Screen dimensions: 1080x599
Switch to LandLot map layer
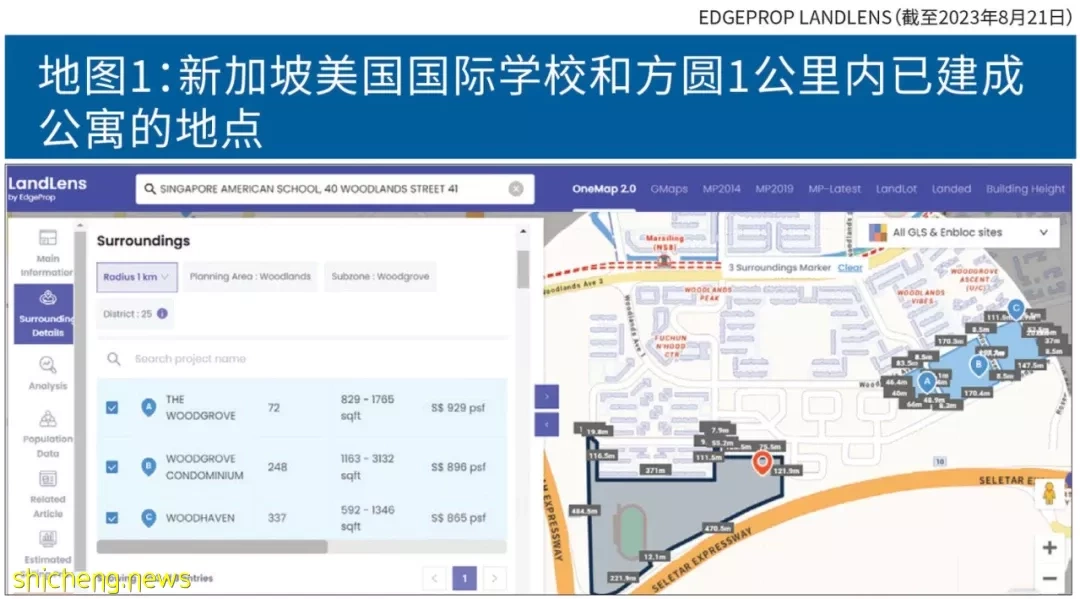tap(896, 189)
